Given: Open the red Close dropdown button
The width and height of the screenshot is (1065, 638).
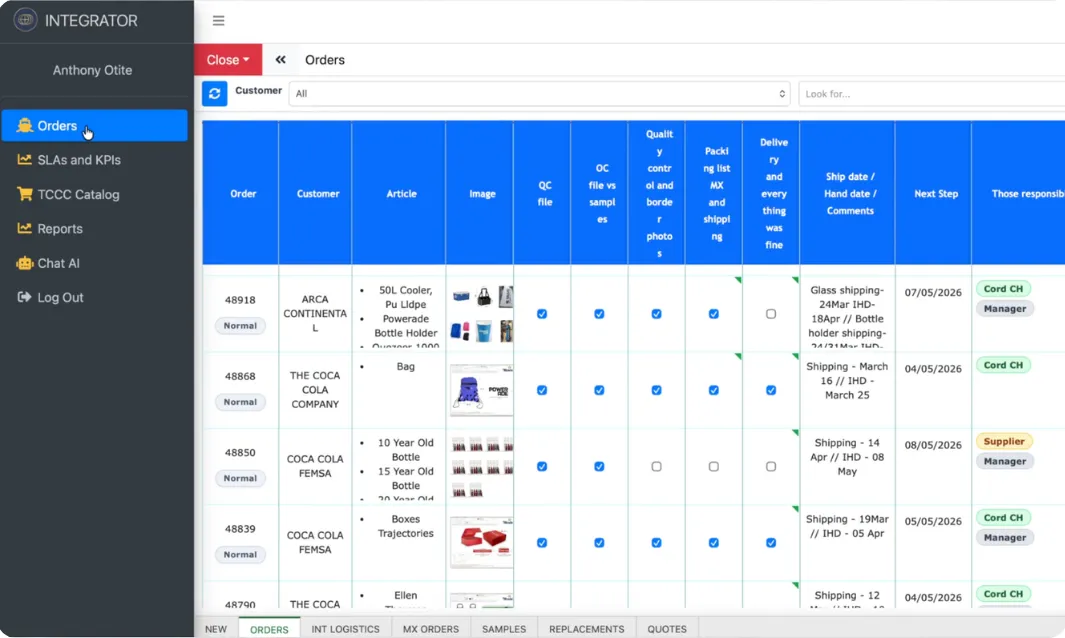Looking at the screenshot, I should [228, 60].
